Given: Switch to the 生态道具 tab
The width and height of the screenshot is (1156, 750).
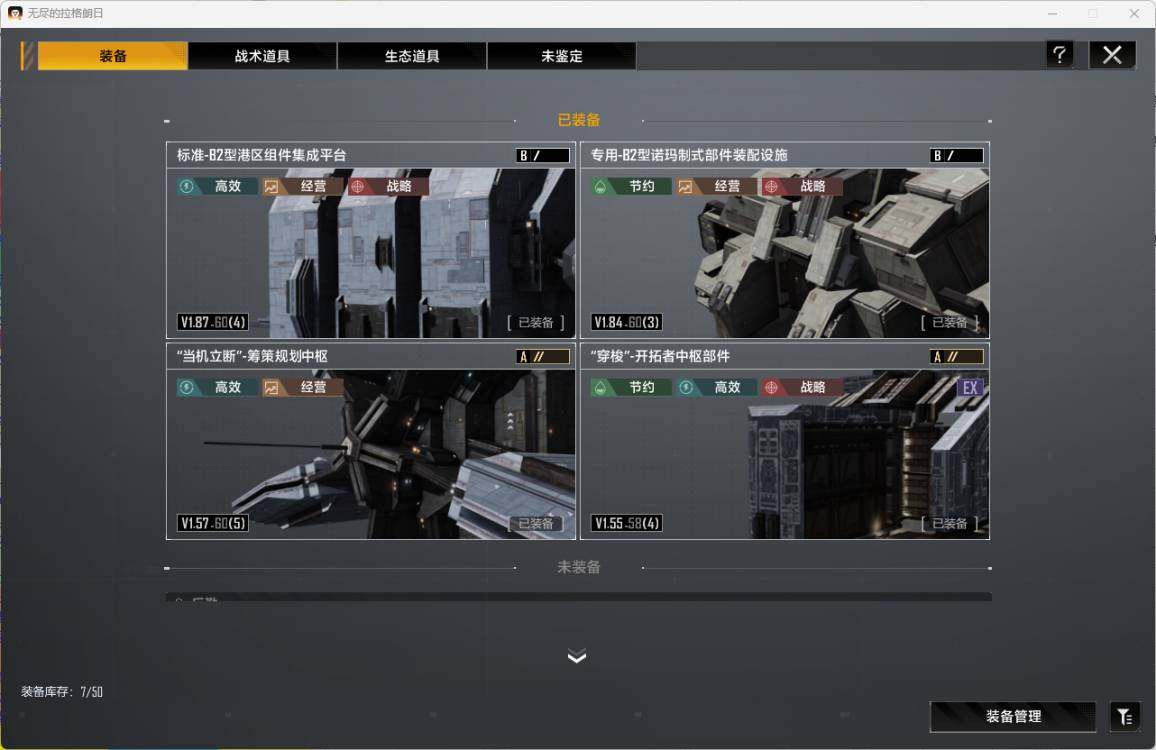Looking at the screenshot, I should coord(412,56).
